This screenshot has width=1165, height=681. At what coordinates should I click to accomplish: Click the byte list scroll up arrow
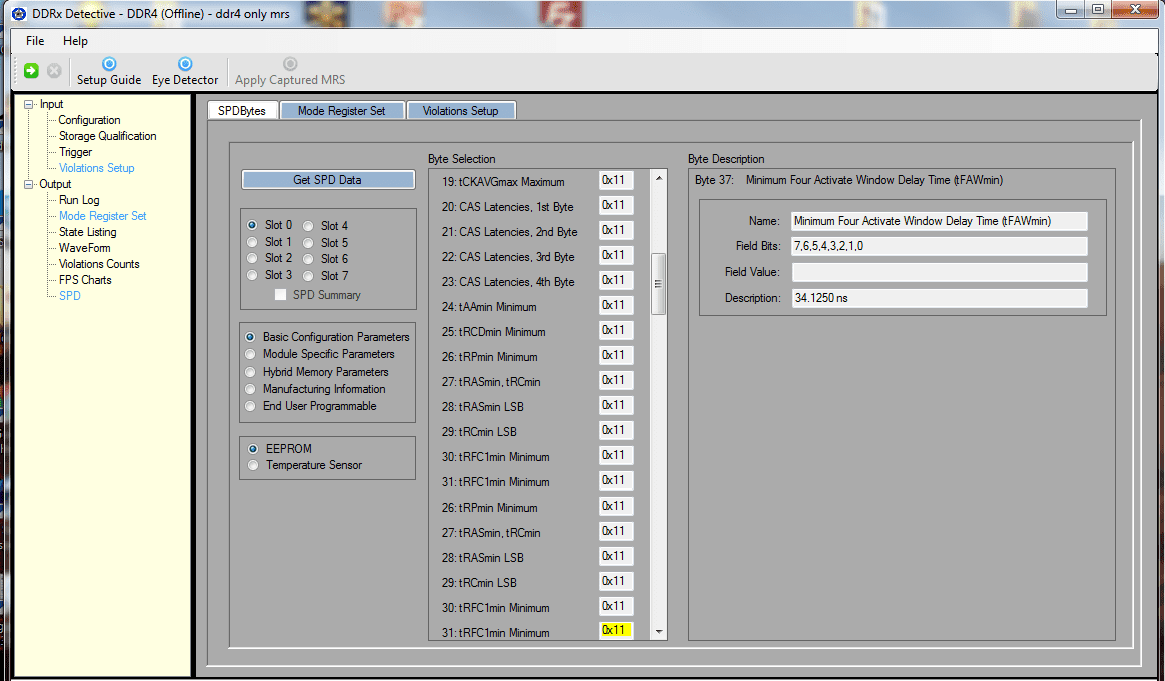point(658,178)
